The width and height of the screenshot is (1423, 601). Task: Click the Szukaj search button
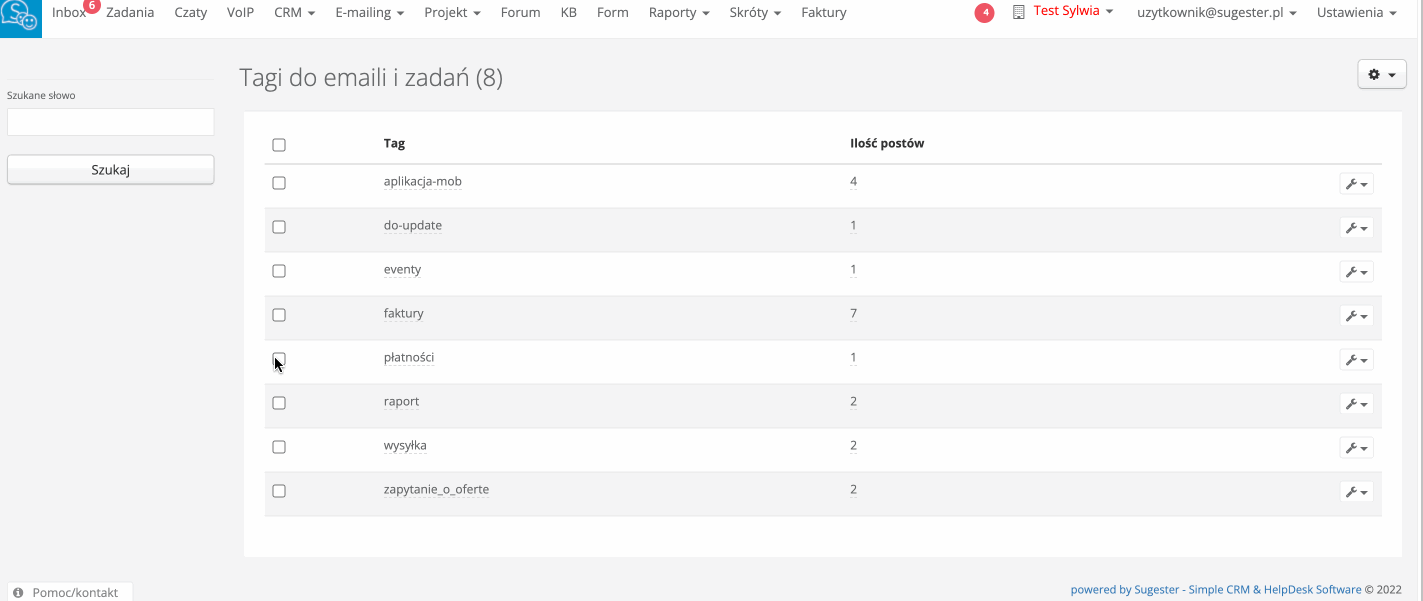111,170
